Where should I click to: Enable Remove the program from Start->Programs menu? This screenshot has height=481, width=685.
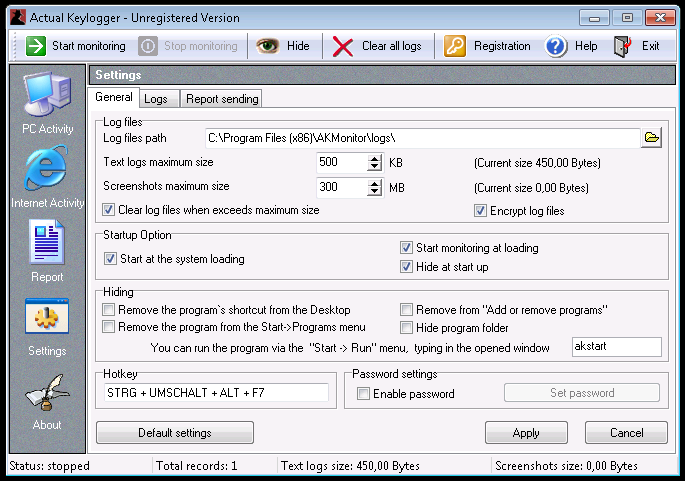coord(108,327)
